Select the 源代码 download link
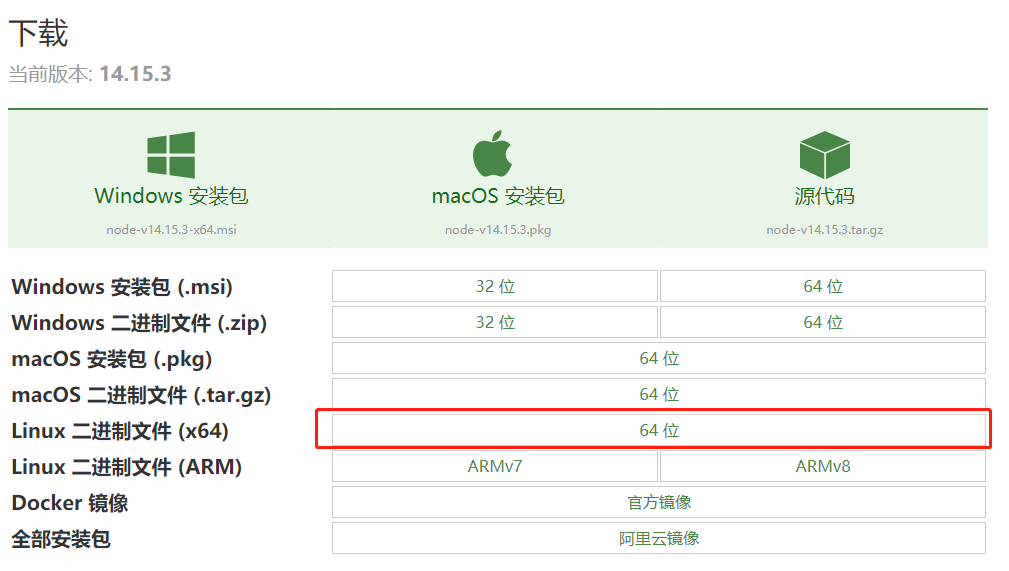 point(824,196)
